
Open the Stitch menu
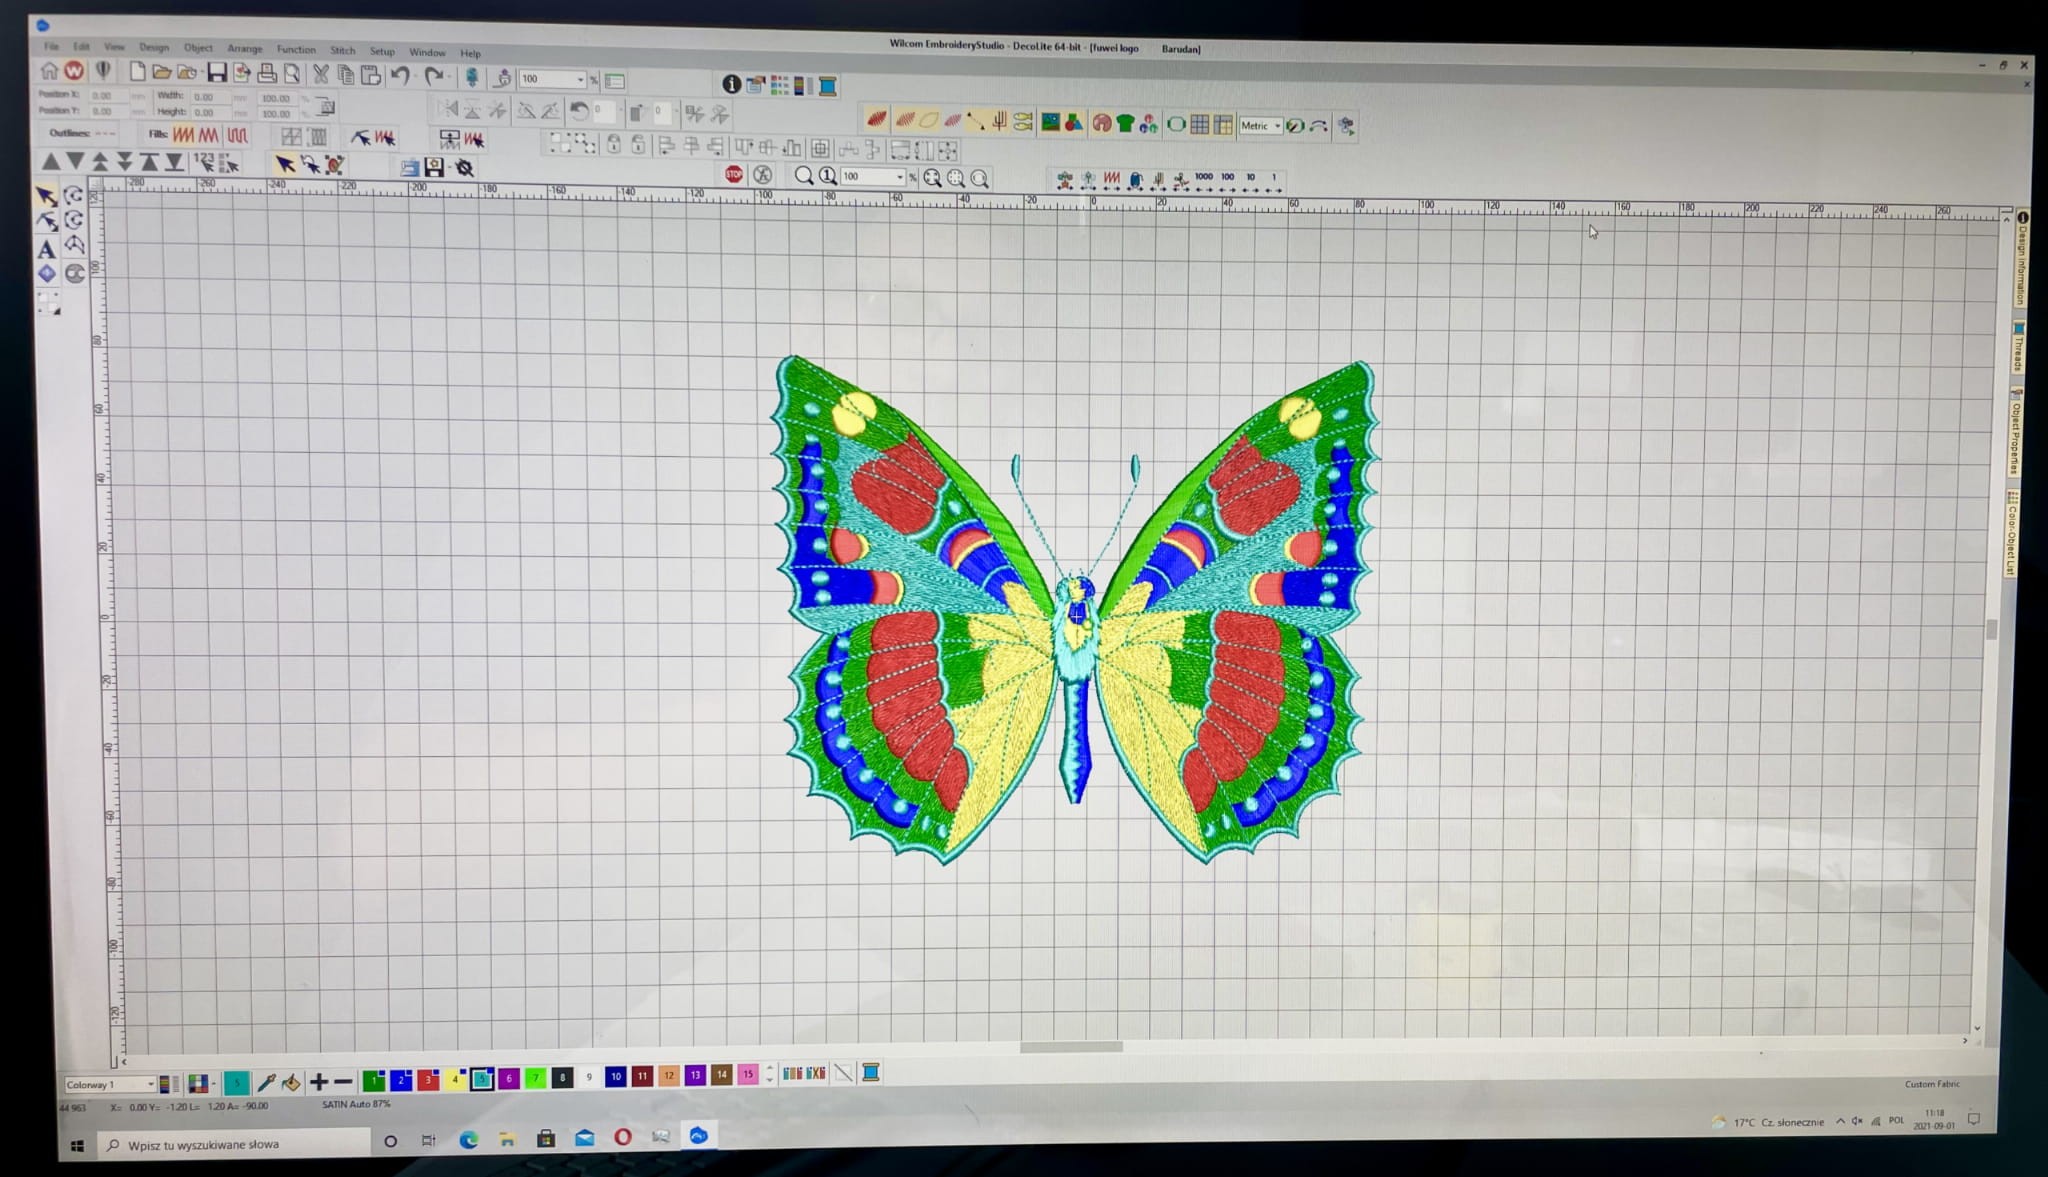point(342,50)
